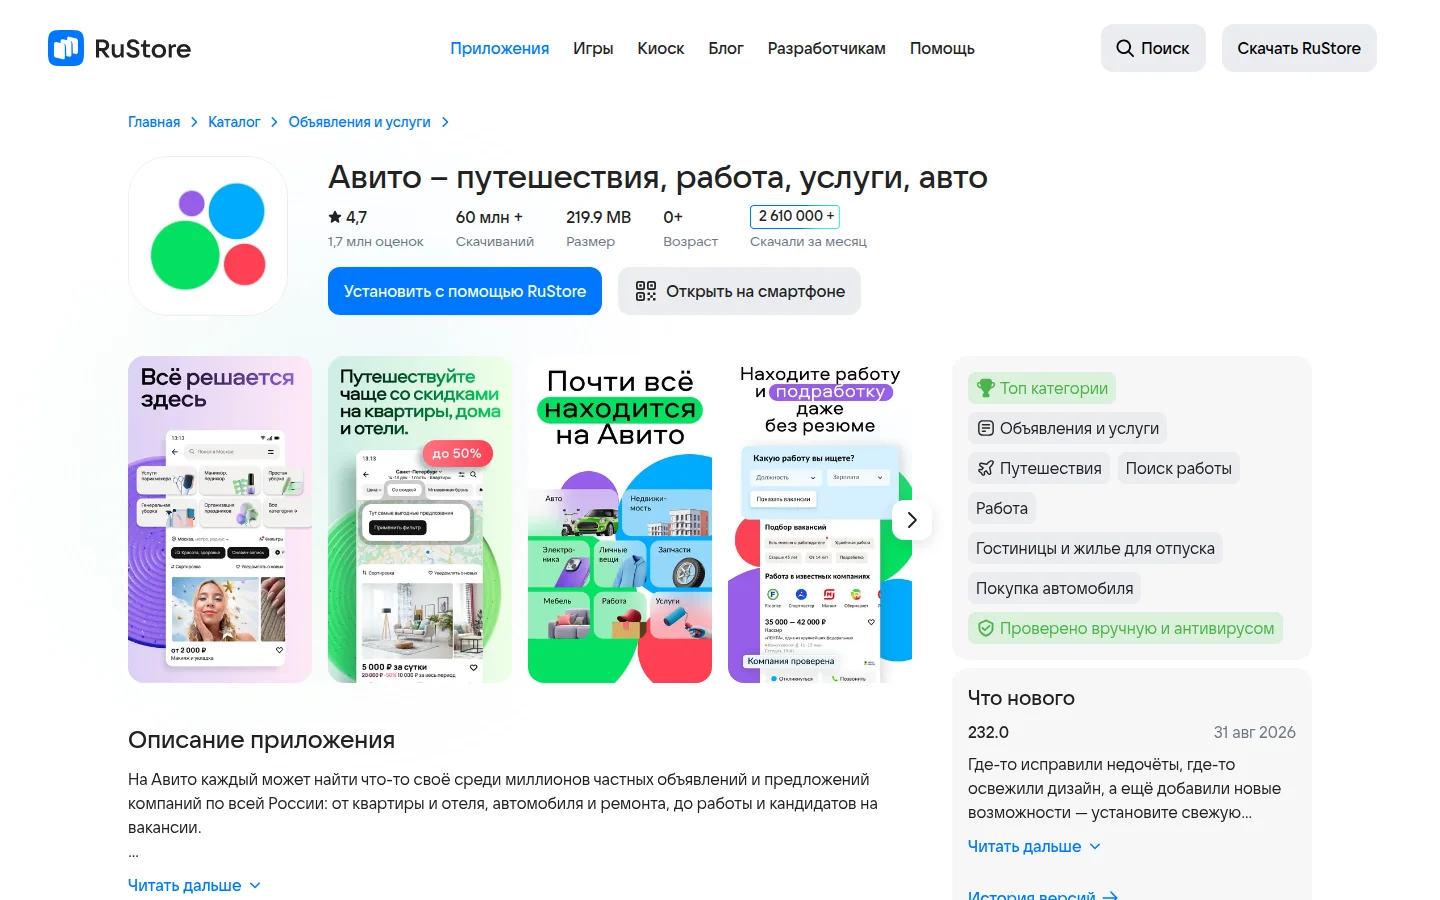Select Гостиницы и жилье для отпуска tag
The image size is (1440, 900).
tap(1095, 548)
